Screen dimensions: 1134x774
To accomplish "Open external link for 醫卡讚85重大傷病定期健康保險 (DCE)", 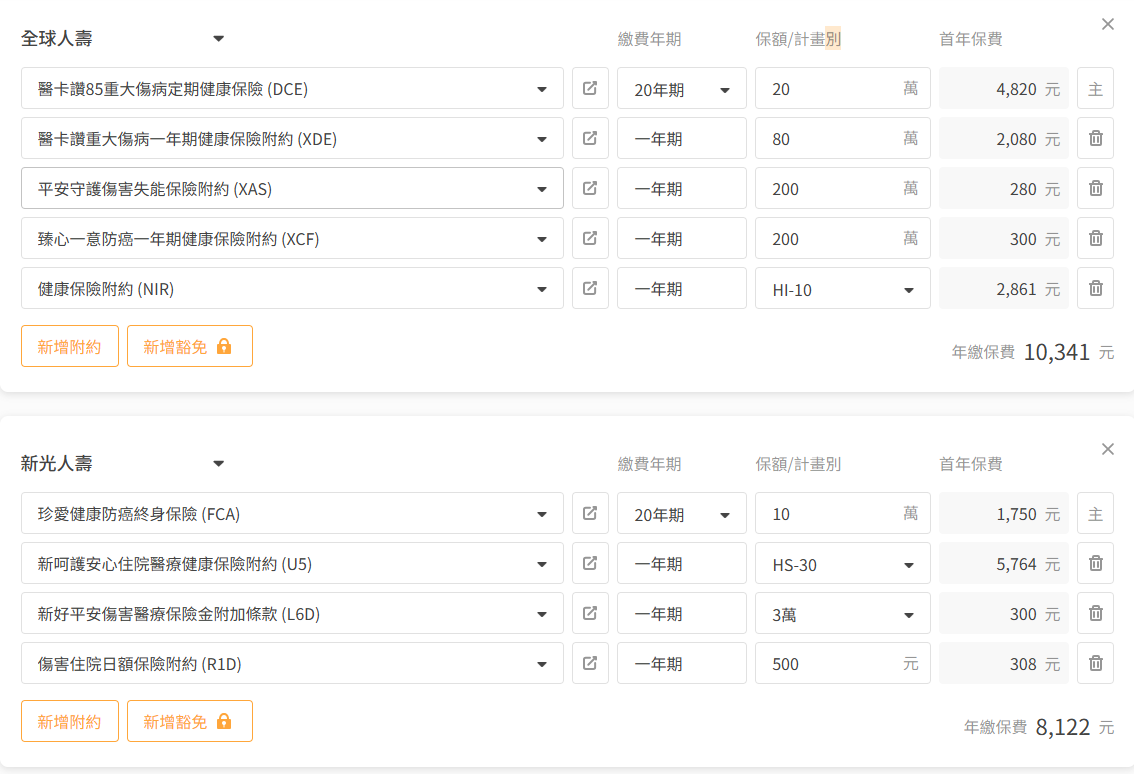I will pos(590,88).
